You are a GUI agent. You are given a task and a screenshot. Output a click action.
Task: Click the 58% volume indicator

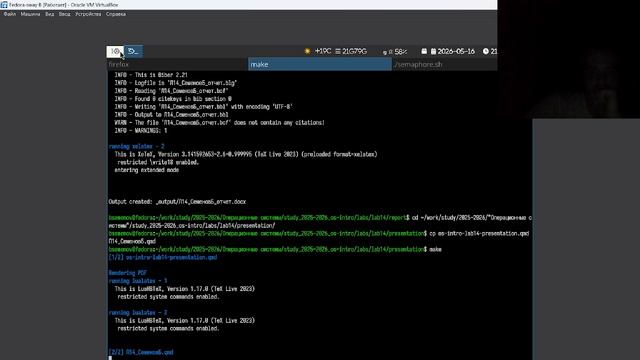[x=395, y=52]
